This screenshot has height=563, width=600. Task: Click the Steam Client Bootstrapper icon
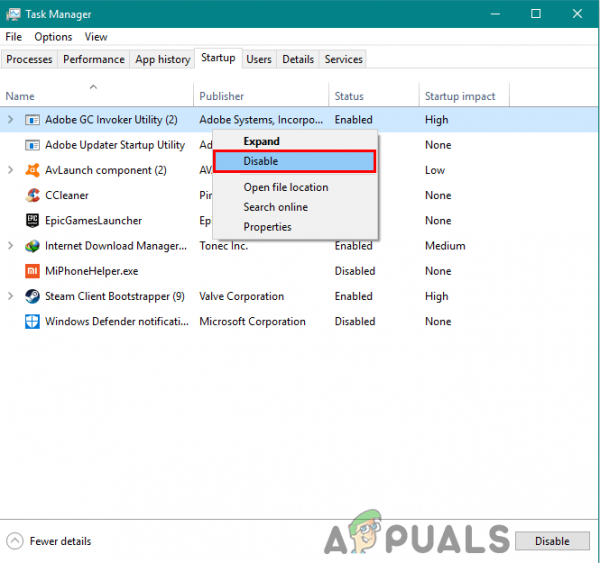32,297
